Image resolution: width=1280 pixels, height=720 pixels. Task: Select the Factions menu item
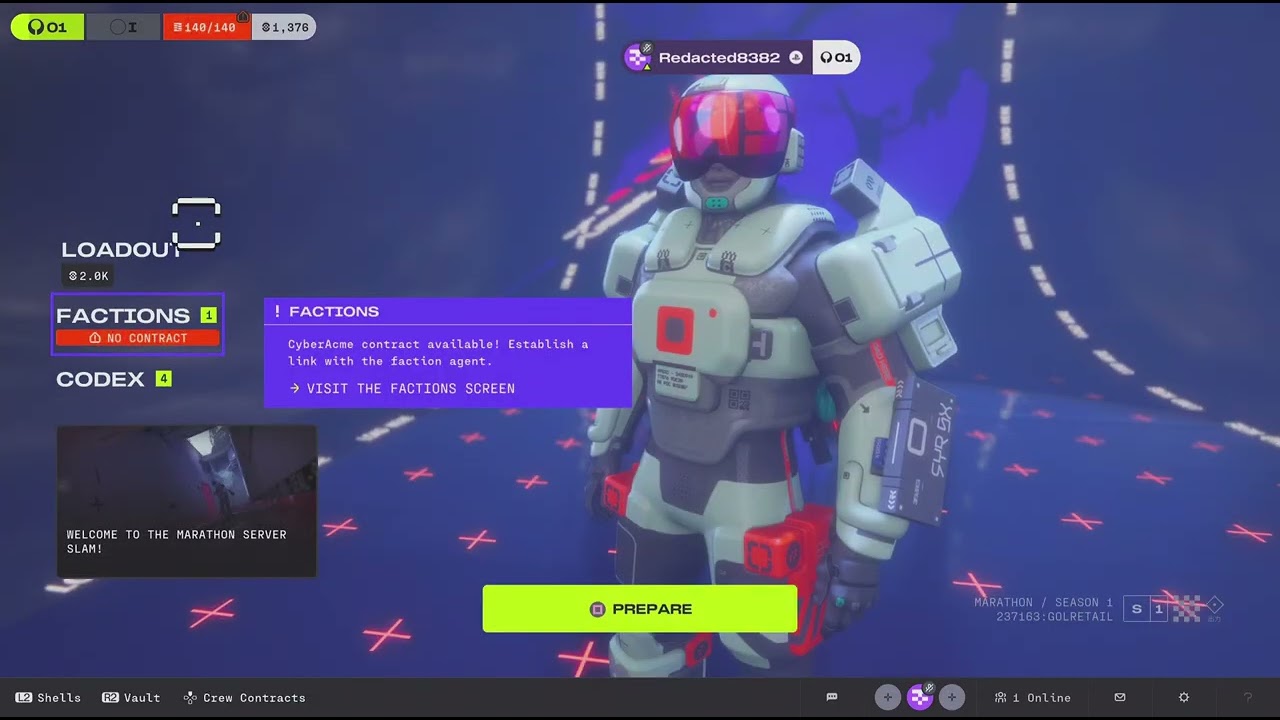coord(138,324)
